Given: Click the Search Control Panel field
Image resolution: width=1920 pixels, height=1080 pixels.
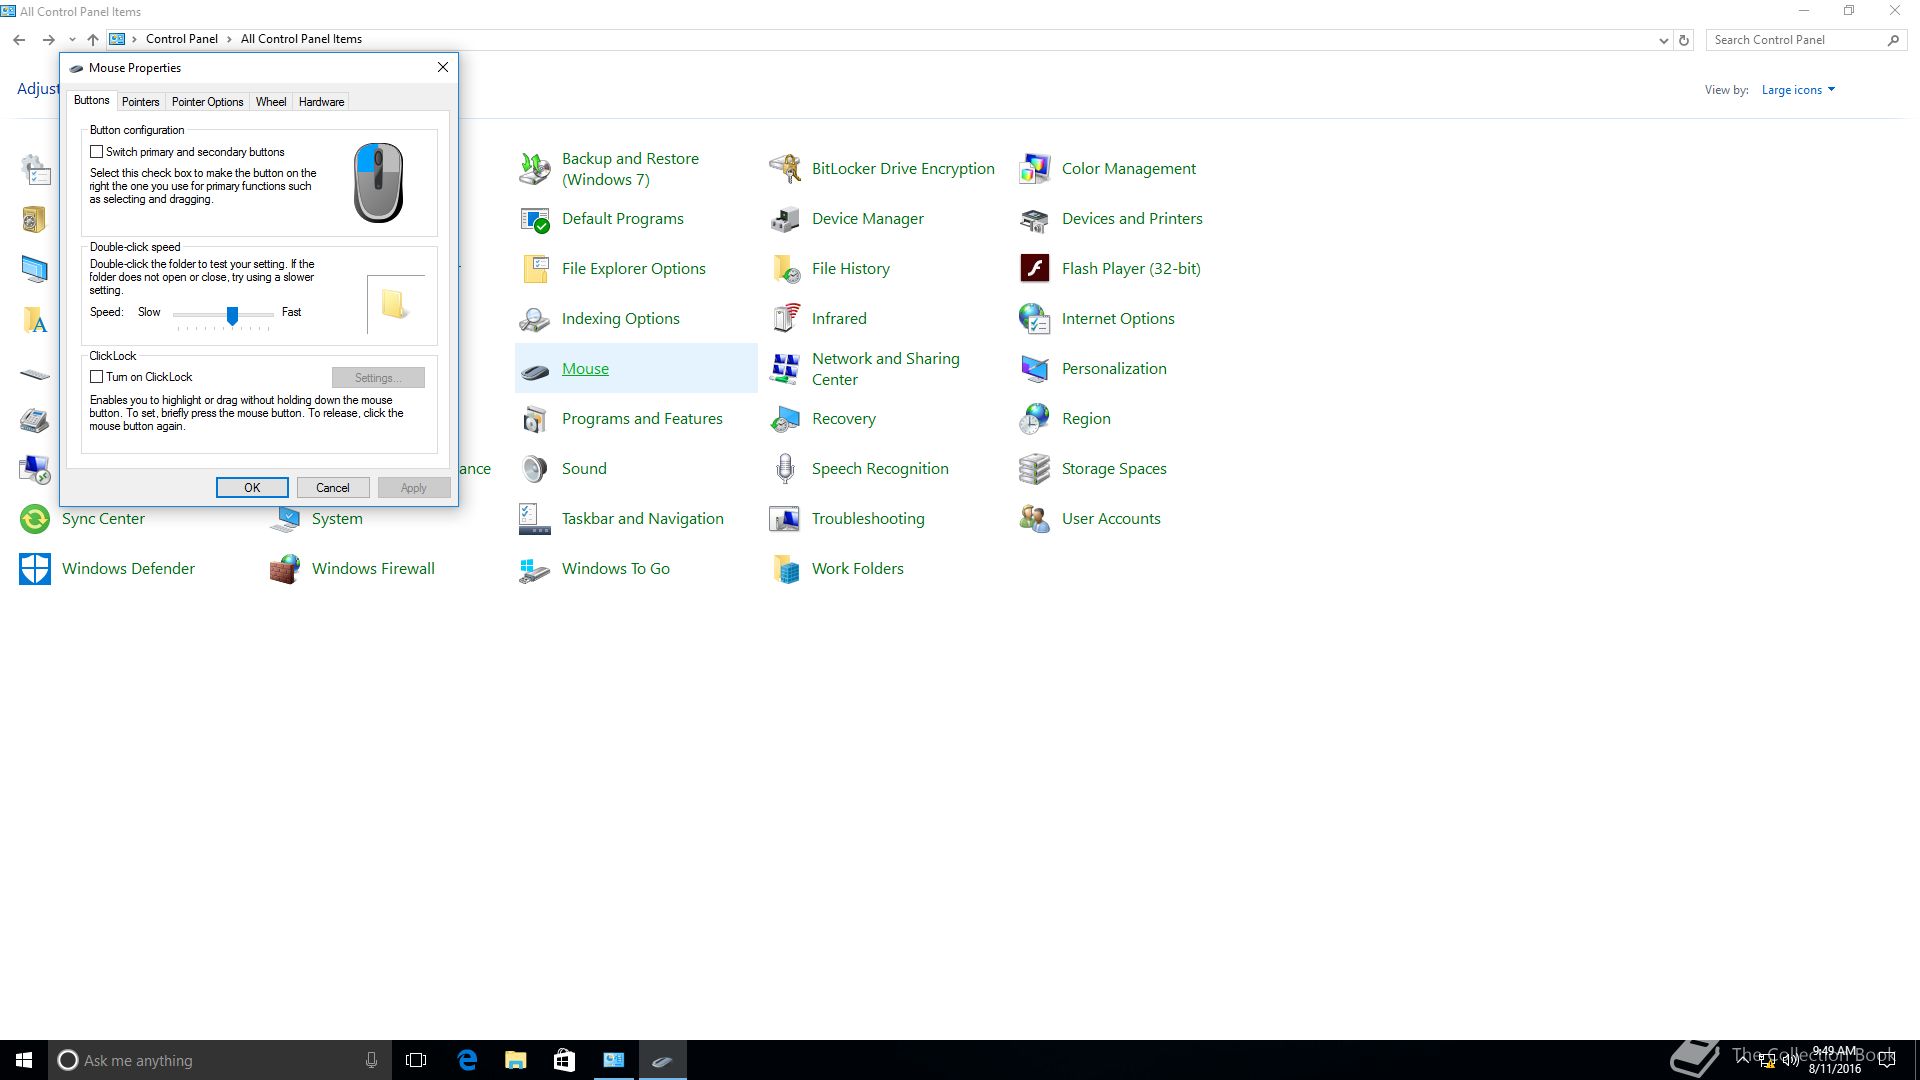Looking at the screenshot, I should (x=1795, y=40).
